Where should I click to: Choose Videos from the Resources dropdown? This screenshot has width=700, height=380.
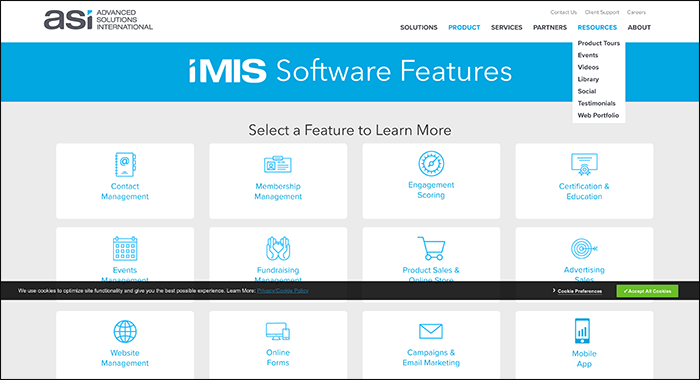(x=588, y=67)
